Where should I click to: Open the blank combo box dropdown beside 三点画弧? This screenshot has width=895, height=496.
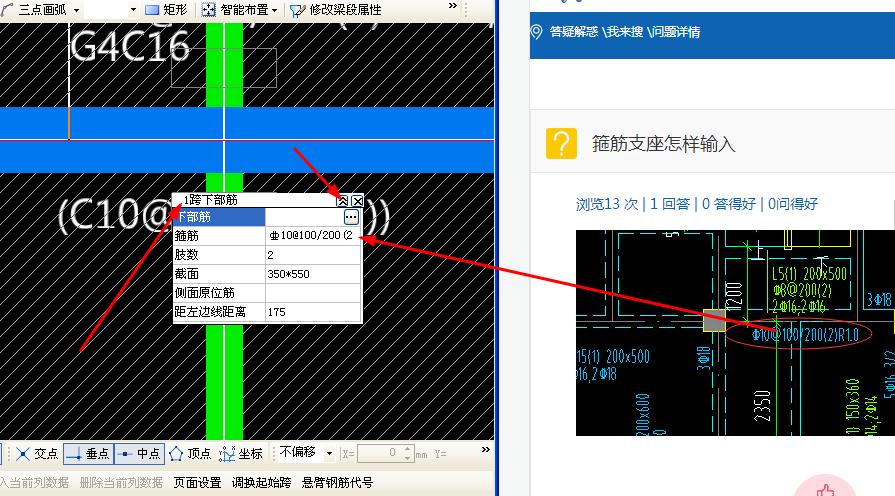(x=133, y=10)
